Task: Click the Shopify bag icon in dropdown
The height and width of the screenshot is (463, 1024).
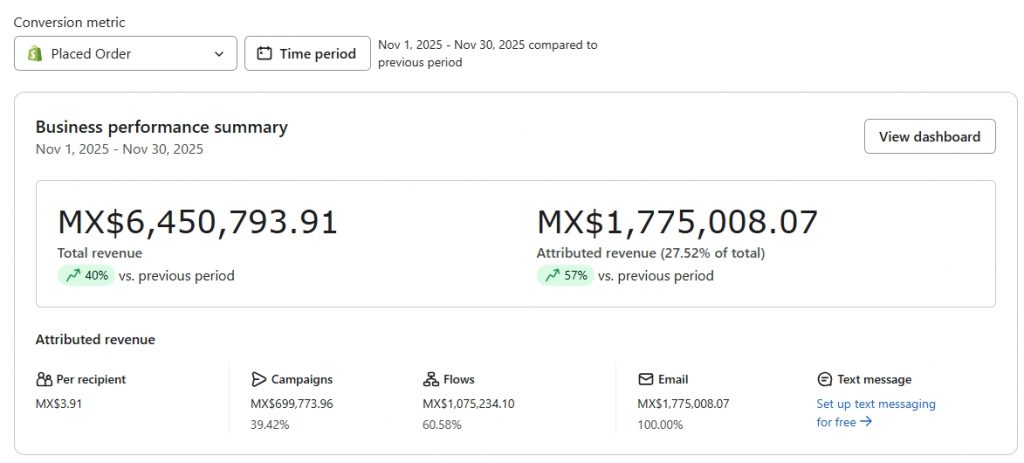Action: tap(35, 54)
